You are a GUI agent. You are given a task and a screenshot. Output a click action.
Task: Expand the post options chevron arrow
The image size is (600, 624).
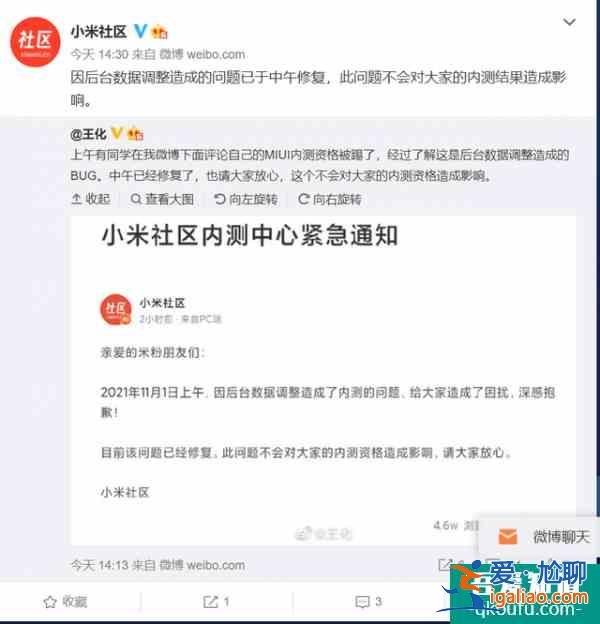pyautogui.click(x=569, y=22)
